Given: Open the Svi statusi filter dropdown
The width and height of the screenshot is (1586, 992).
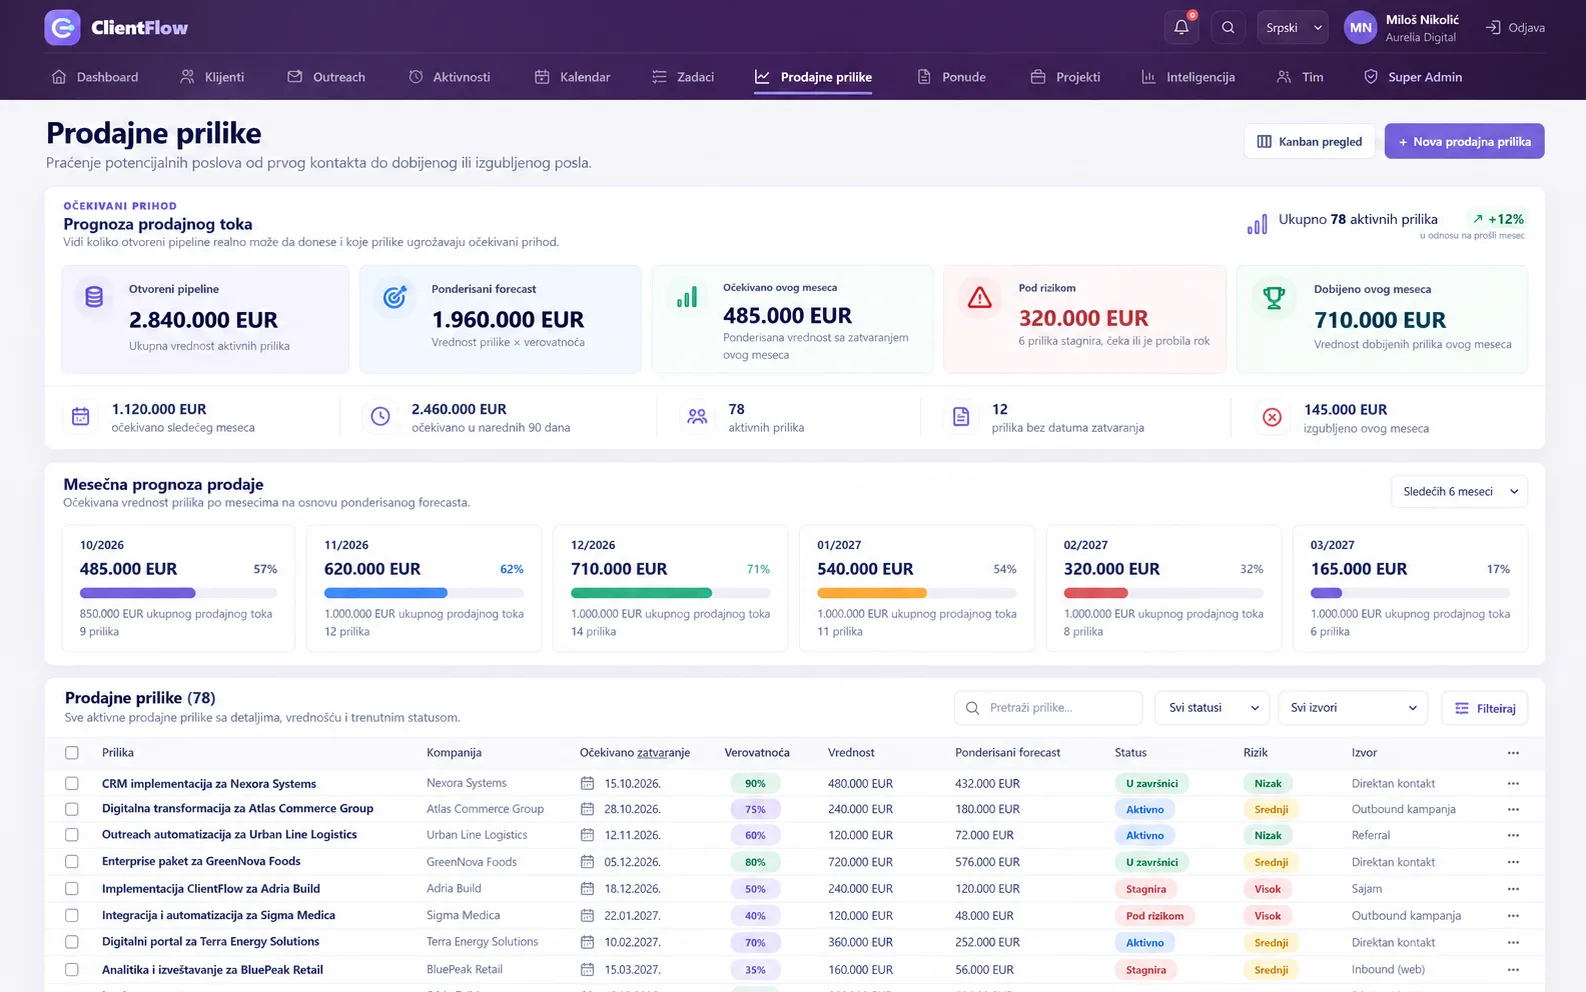Looking at the screenshot, I should 1212,707.
